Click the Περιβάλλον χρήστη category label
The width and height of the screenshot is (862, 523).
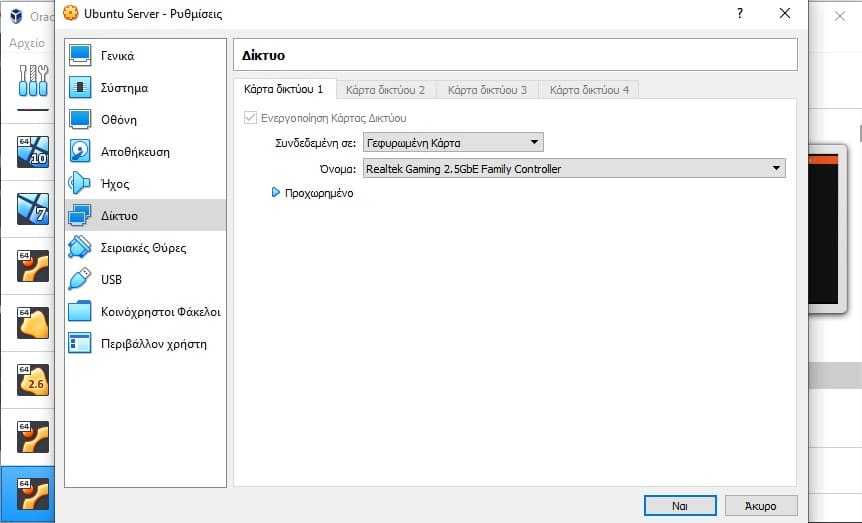(x=154, y=344)
